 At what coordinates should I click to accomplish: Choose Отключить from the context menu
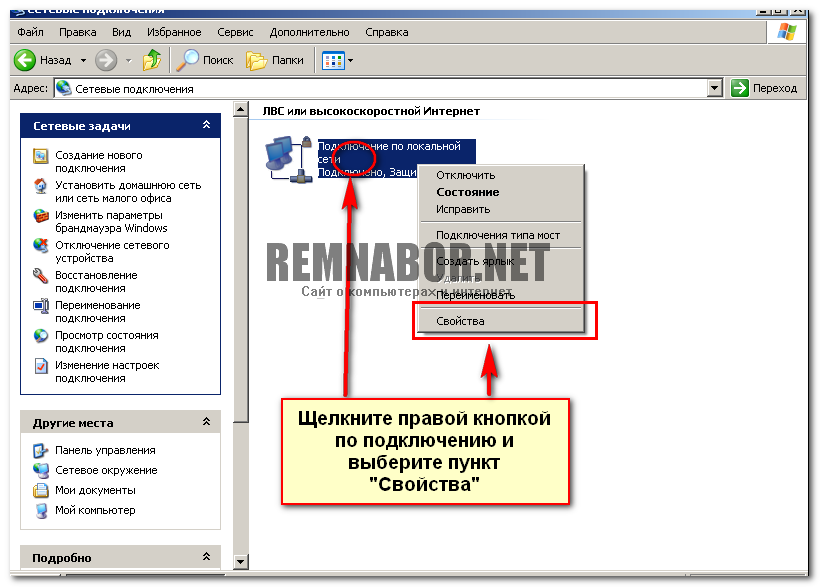click(x=465, y=175)
